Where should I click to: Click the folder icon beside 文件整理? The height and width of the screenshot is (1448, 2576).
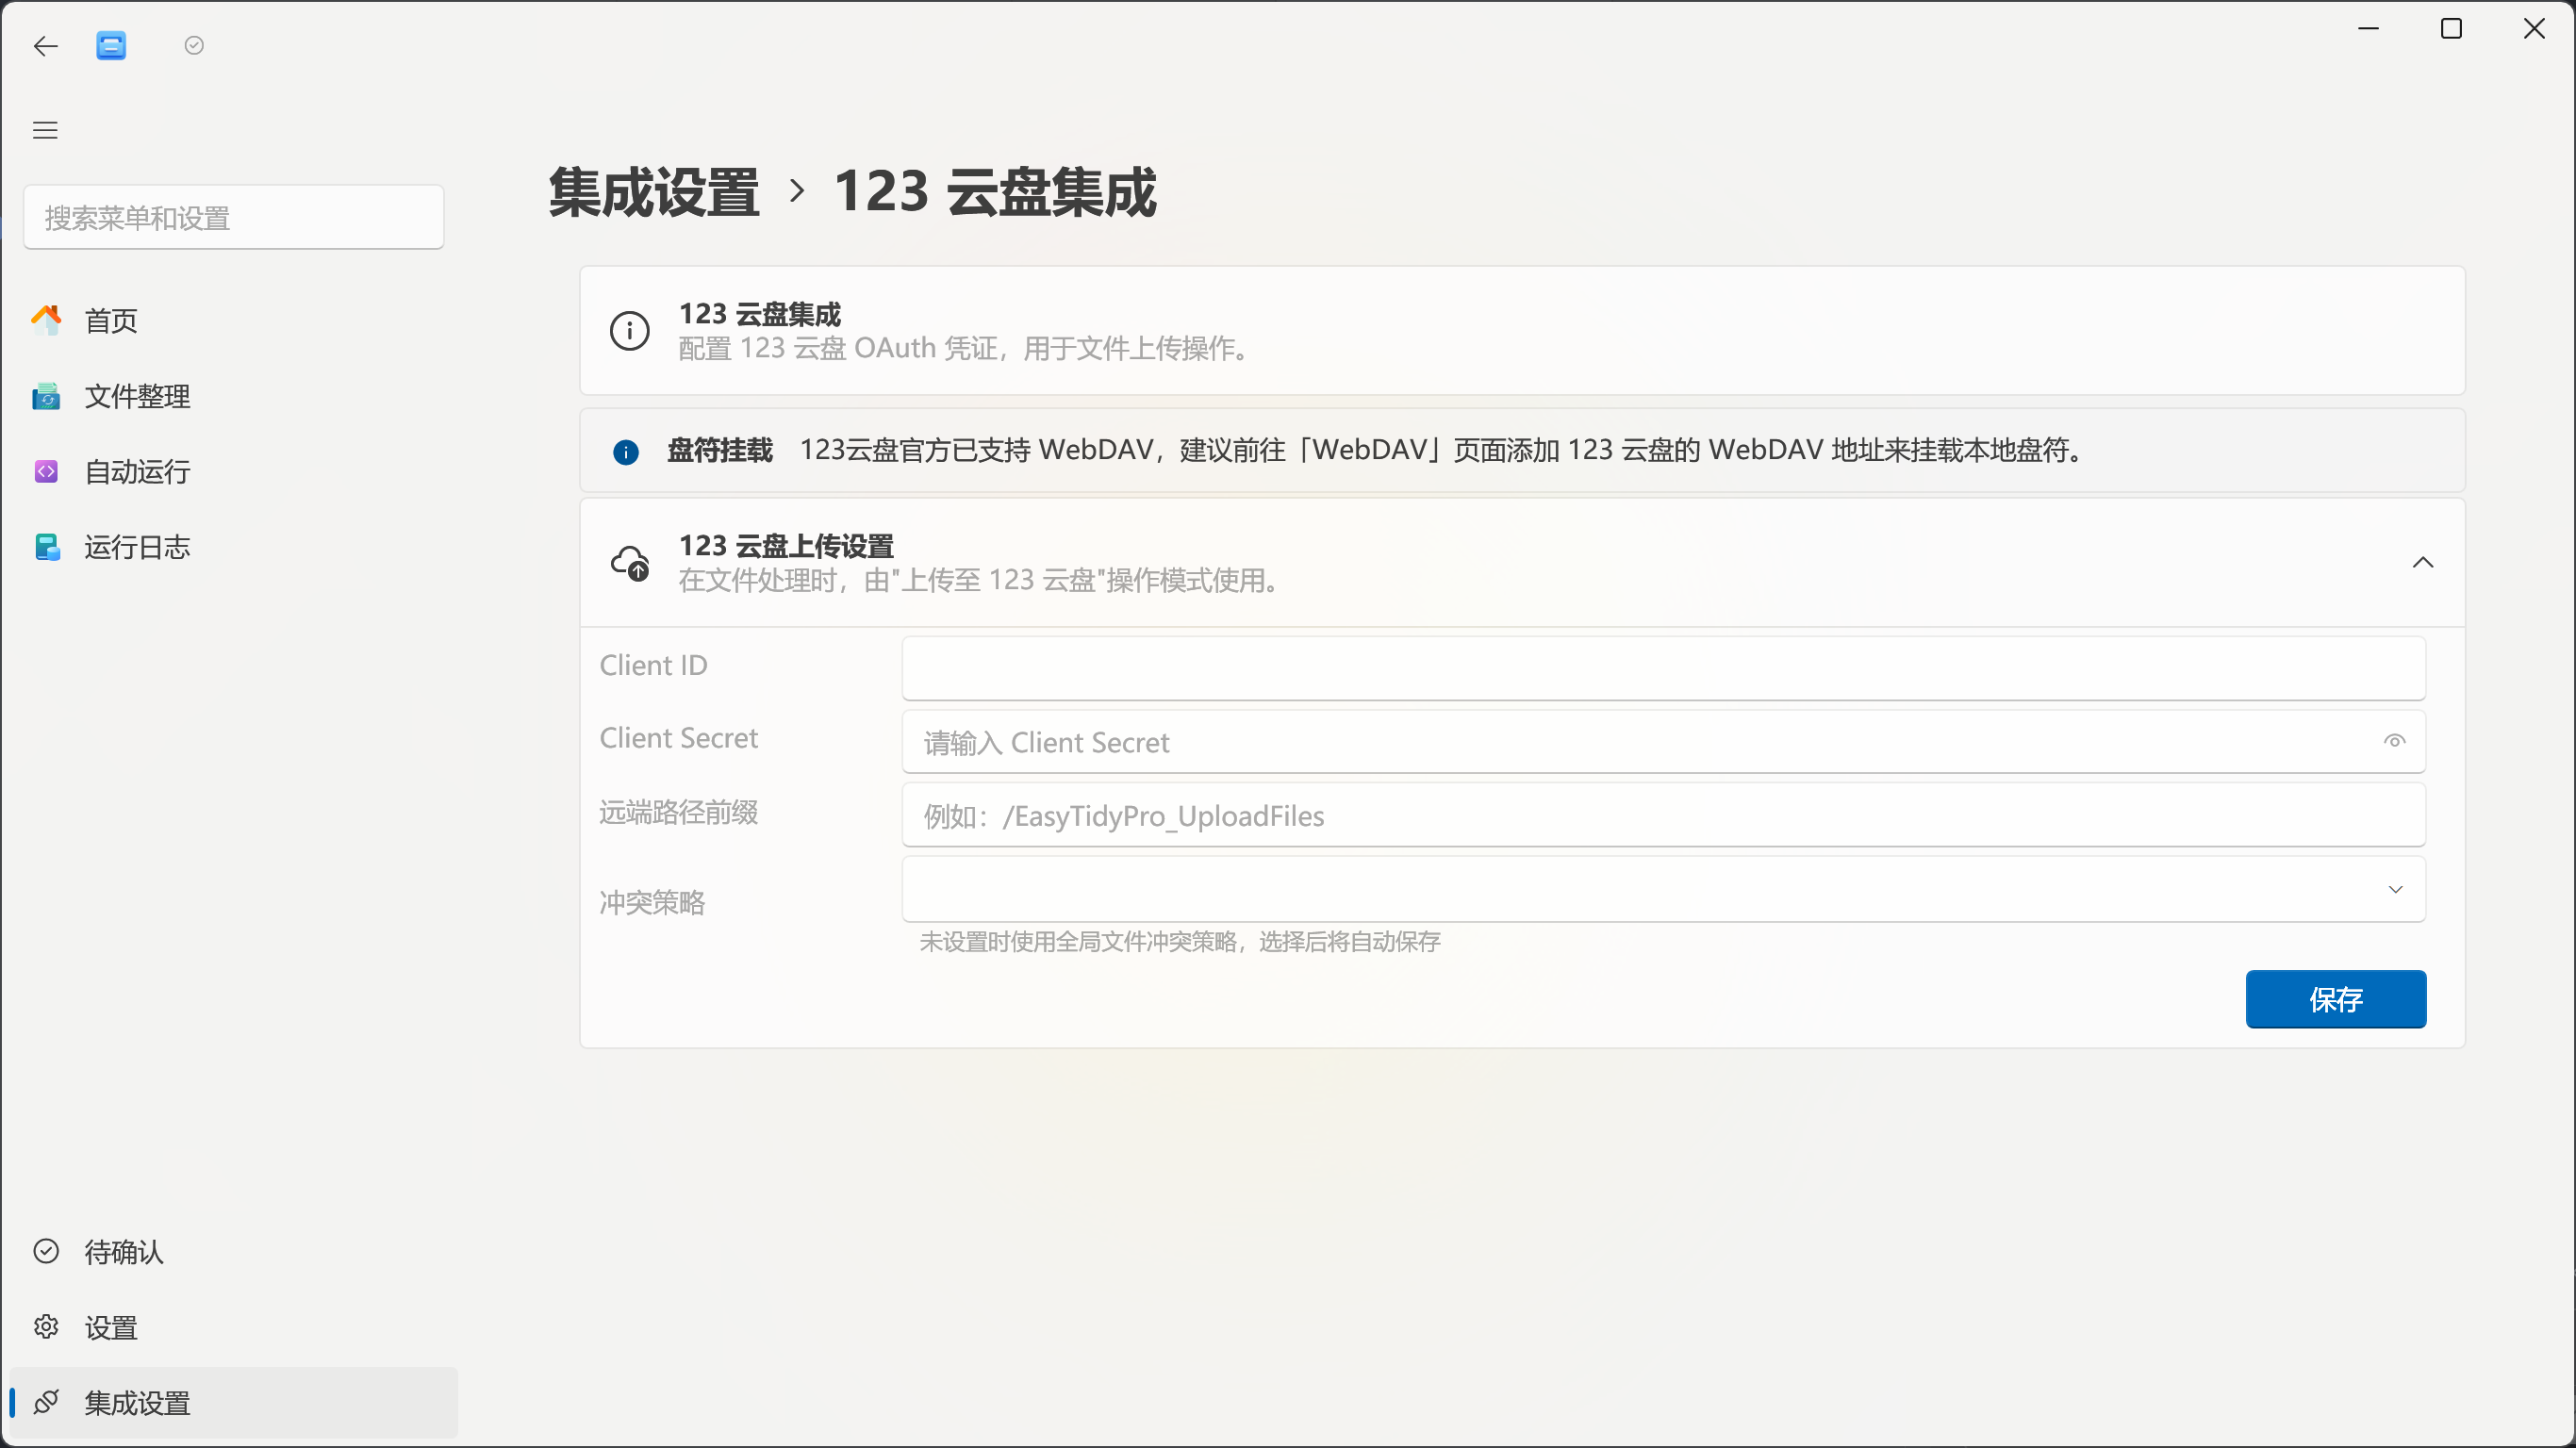click(46, 396)
